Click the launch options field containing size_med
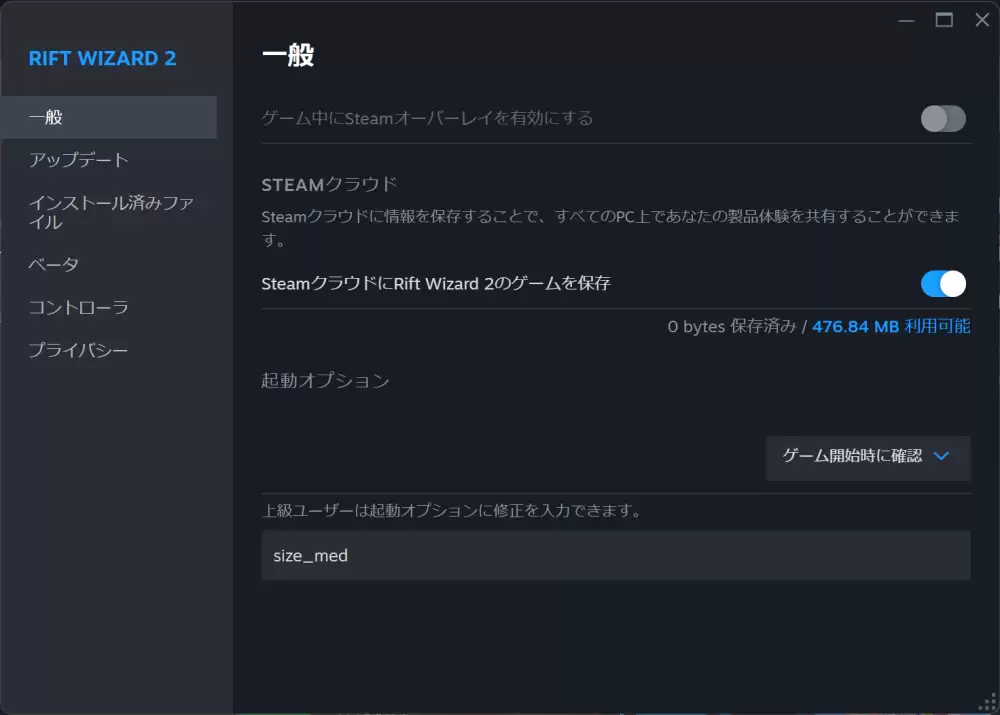This screenshot has height=715, width=1000. tap(615, 556)
